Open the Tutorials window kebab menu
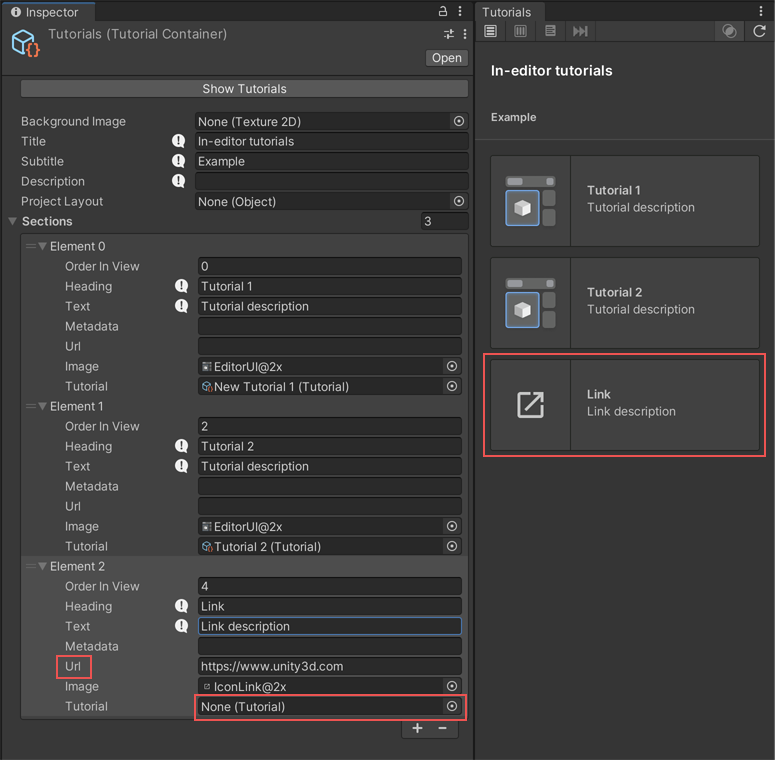The height and width of the screenshot is (760, 775). (761, 12)
